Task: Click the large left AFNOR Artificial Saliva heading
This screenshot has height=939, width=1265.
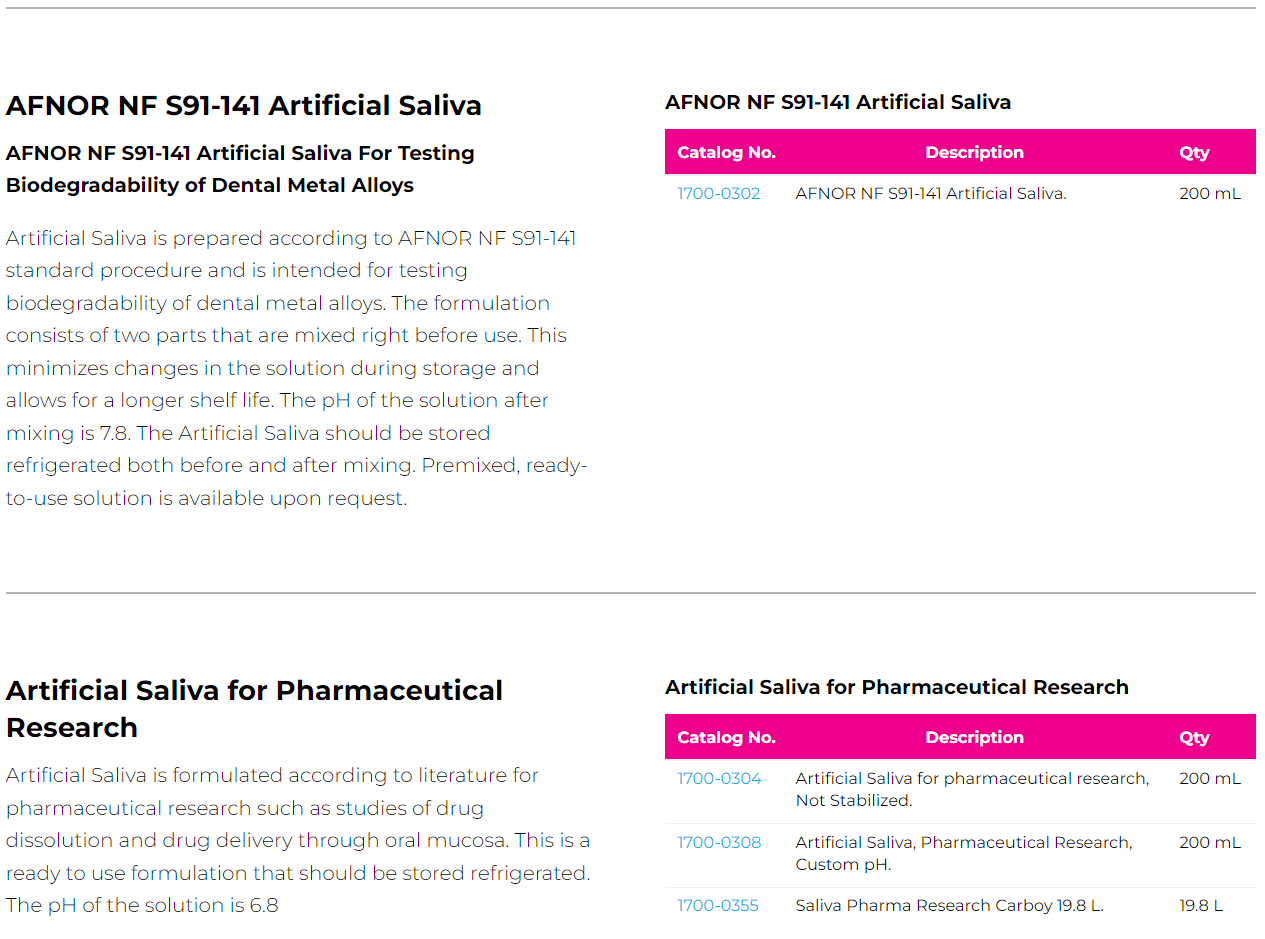Action: click(244, 106)
